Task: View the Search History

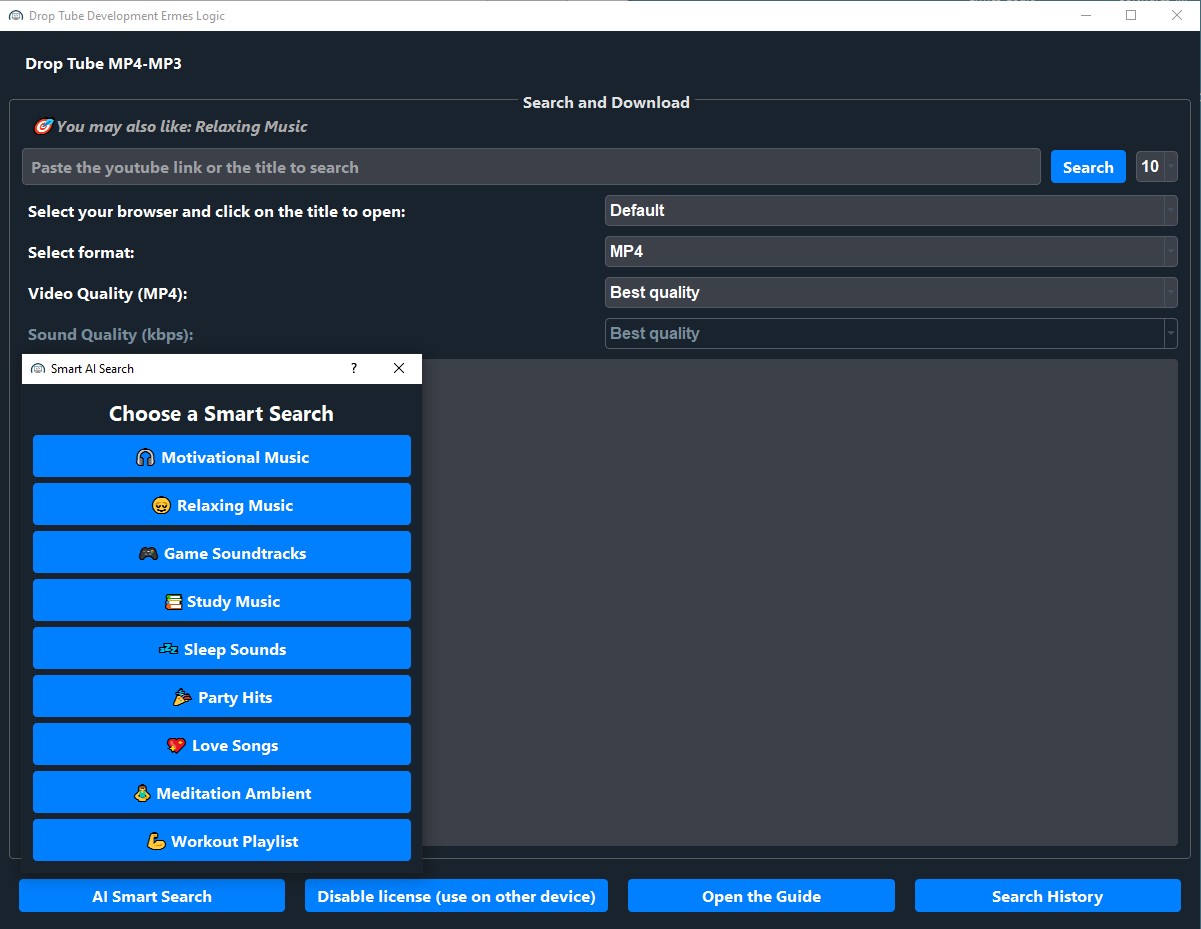Action: (x=1047, y=897)
